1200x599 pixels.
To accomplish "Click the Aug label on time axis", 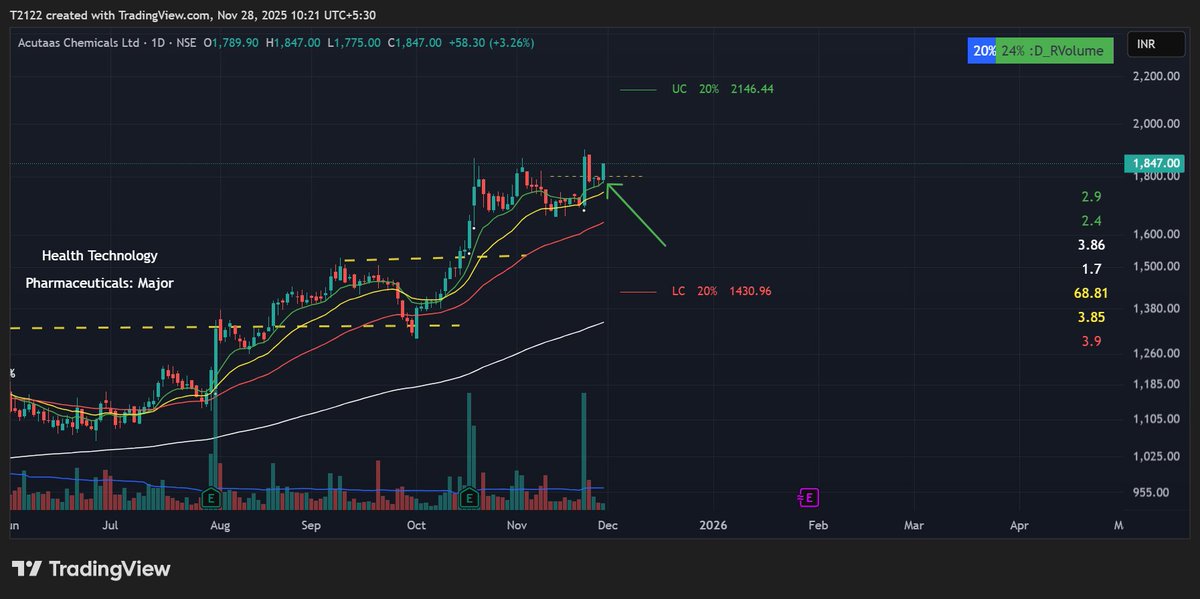I will [x=221, y=525].
